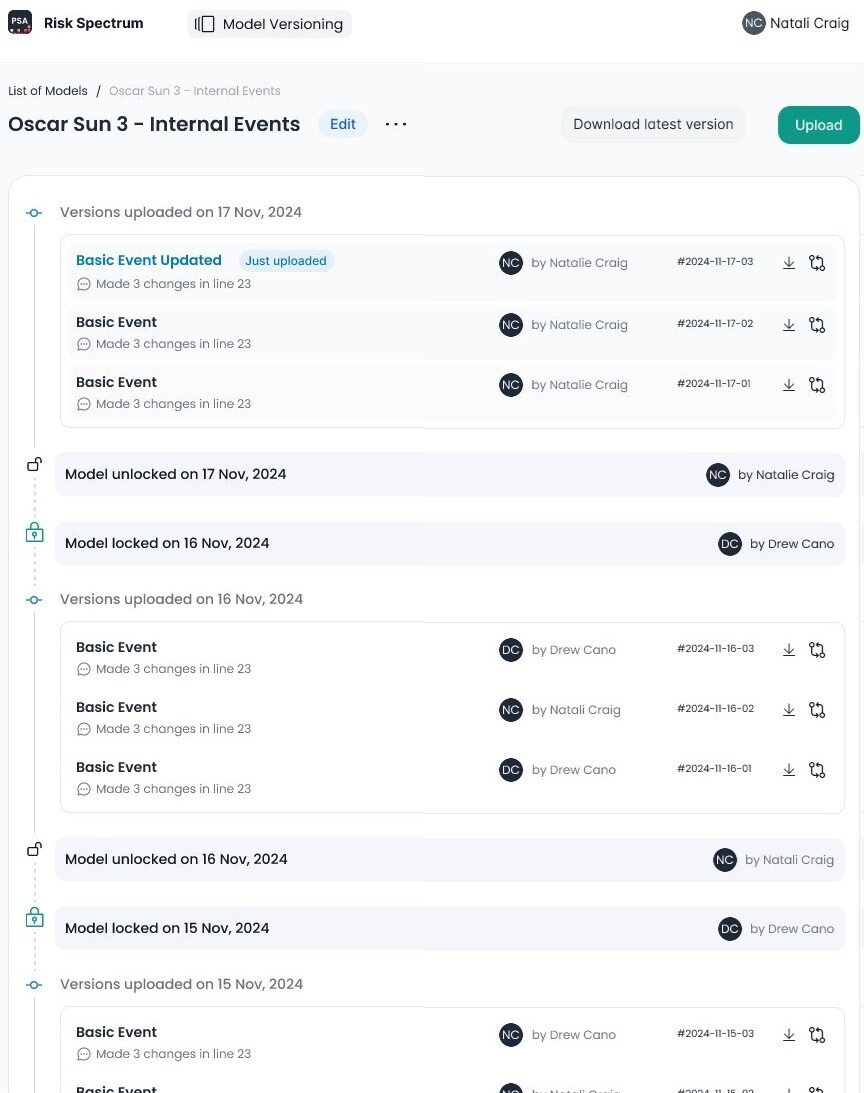Click compare icon for version #2024-11-17-01

tap(817, 385)
